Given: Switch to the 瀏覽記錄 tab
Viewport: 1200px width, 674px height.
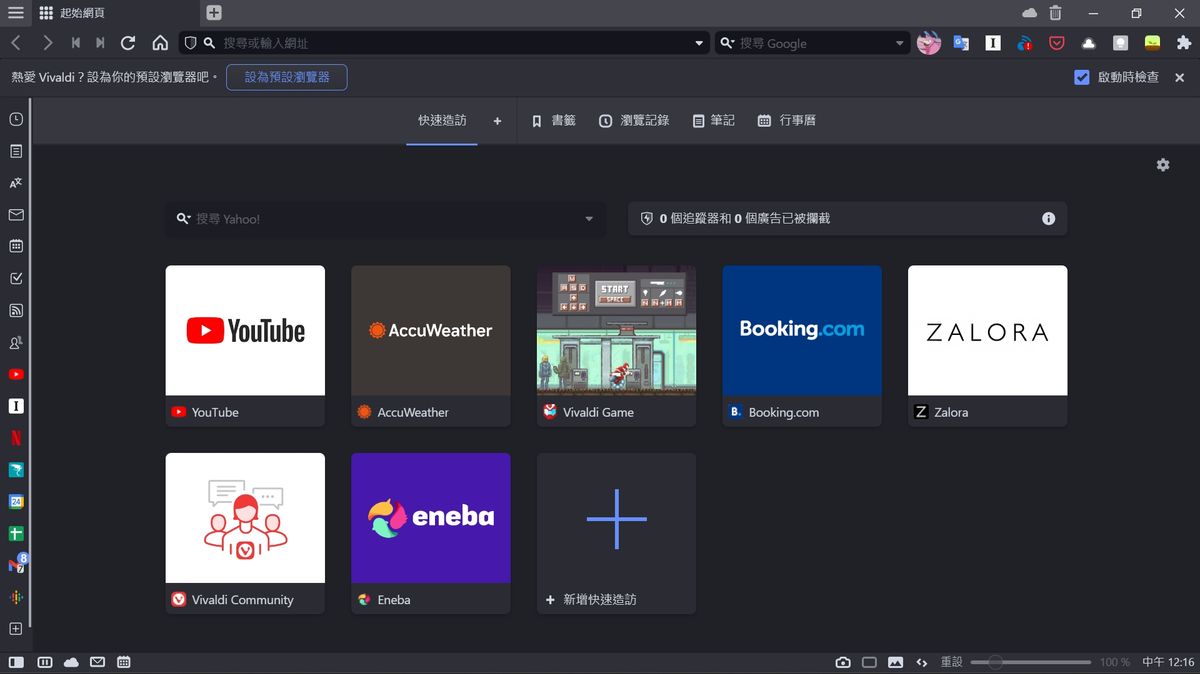Looking at the screenshot, I should pos(634,120).
